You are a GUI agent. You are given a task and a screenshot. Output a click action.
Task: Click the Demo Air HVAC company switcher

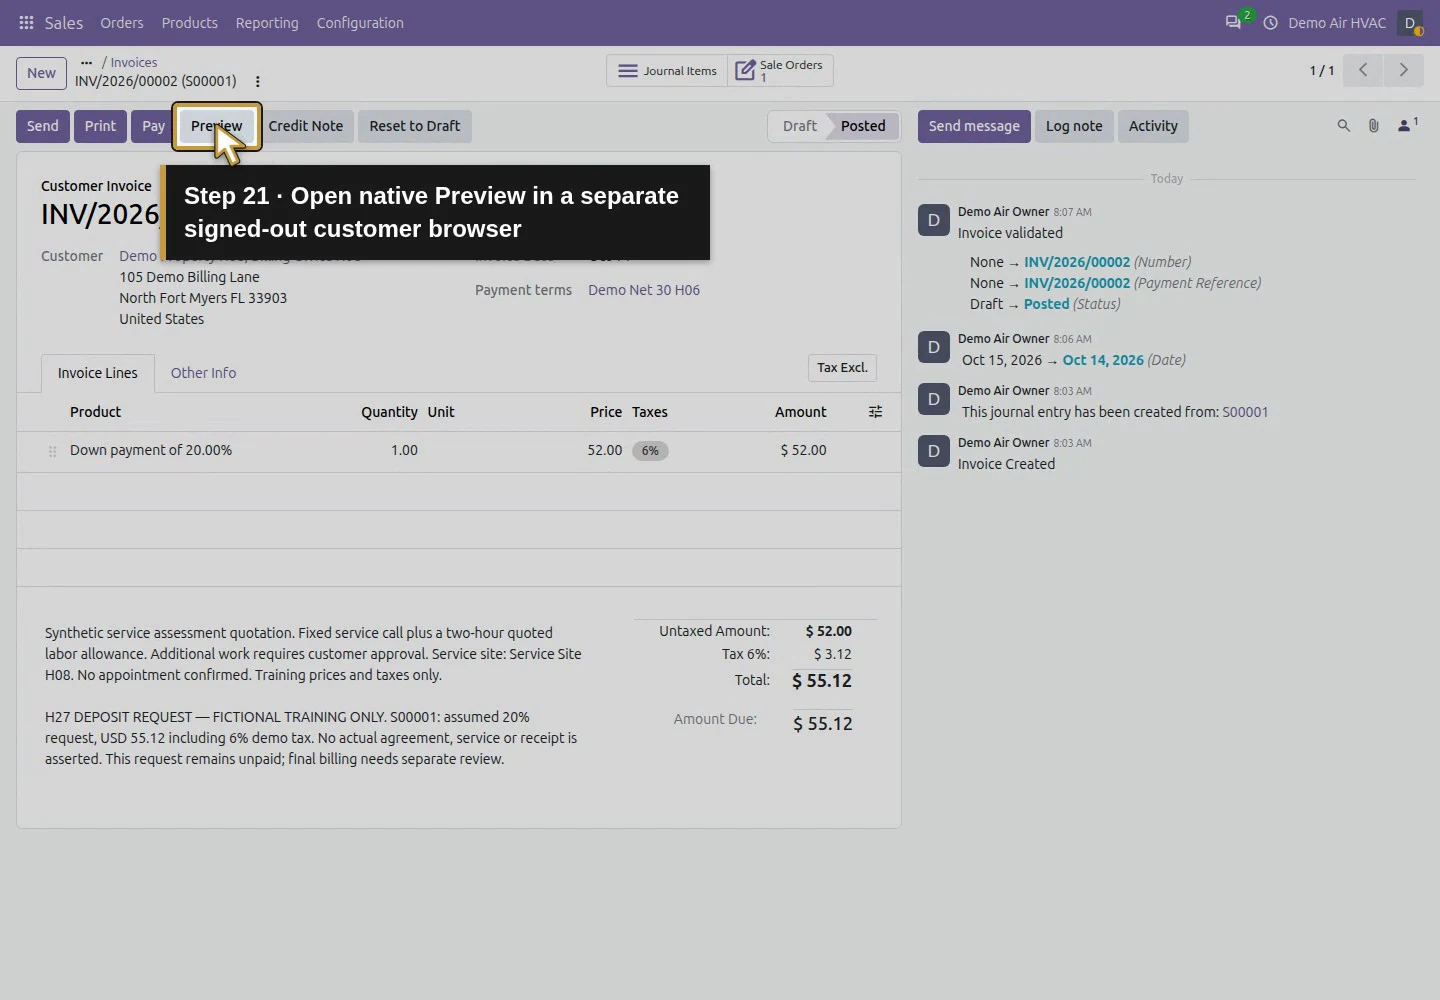(x=1337, y=22)
